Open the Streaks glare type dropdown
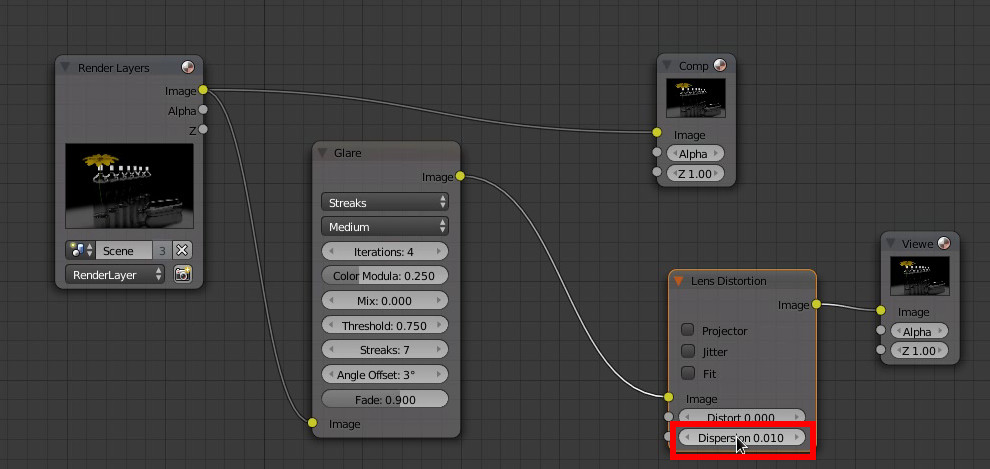This screenshot has height=469, width=990. [384, 202]
